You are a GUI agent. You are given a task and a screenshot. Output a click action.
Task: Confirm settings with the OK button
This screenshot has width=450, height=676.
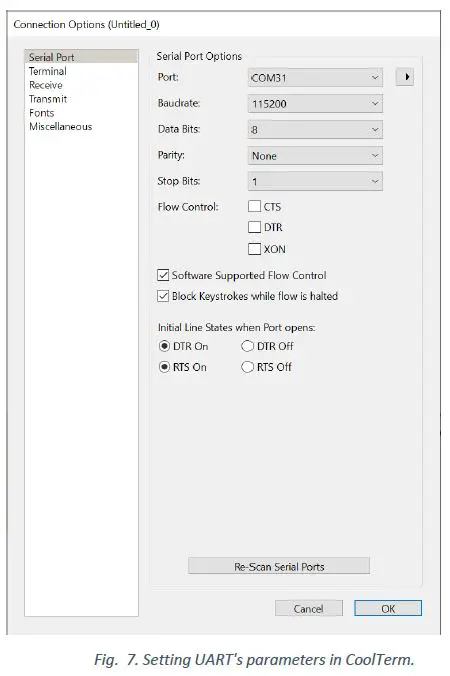(x=388, y=608)
